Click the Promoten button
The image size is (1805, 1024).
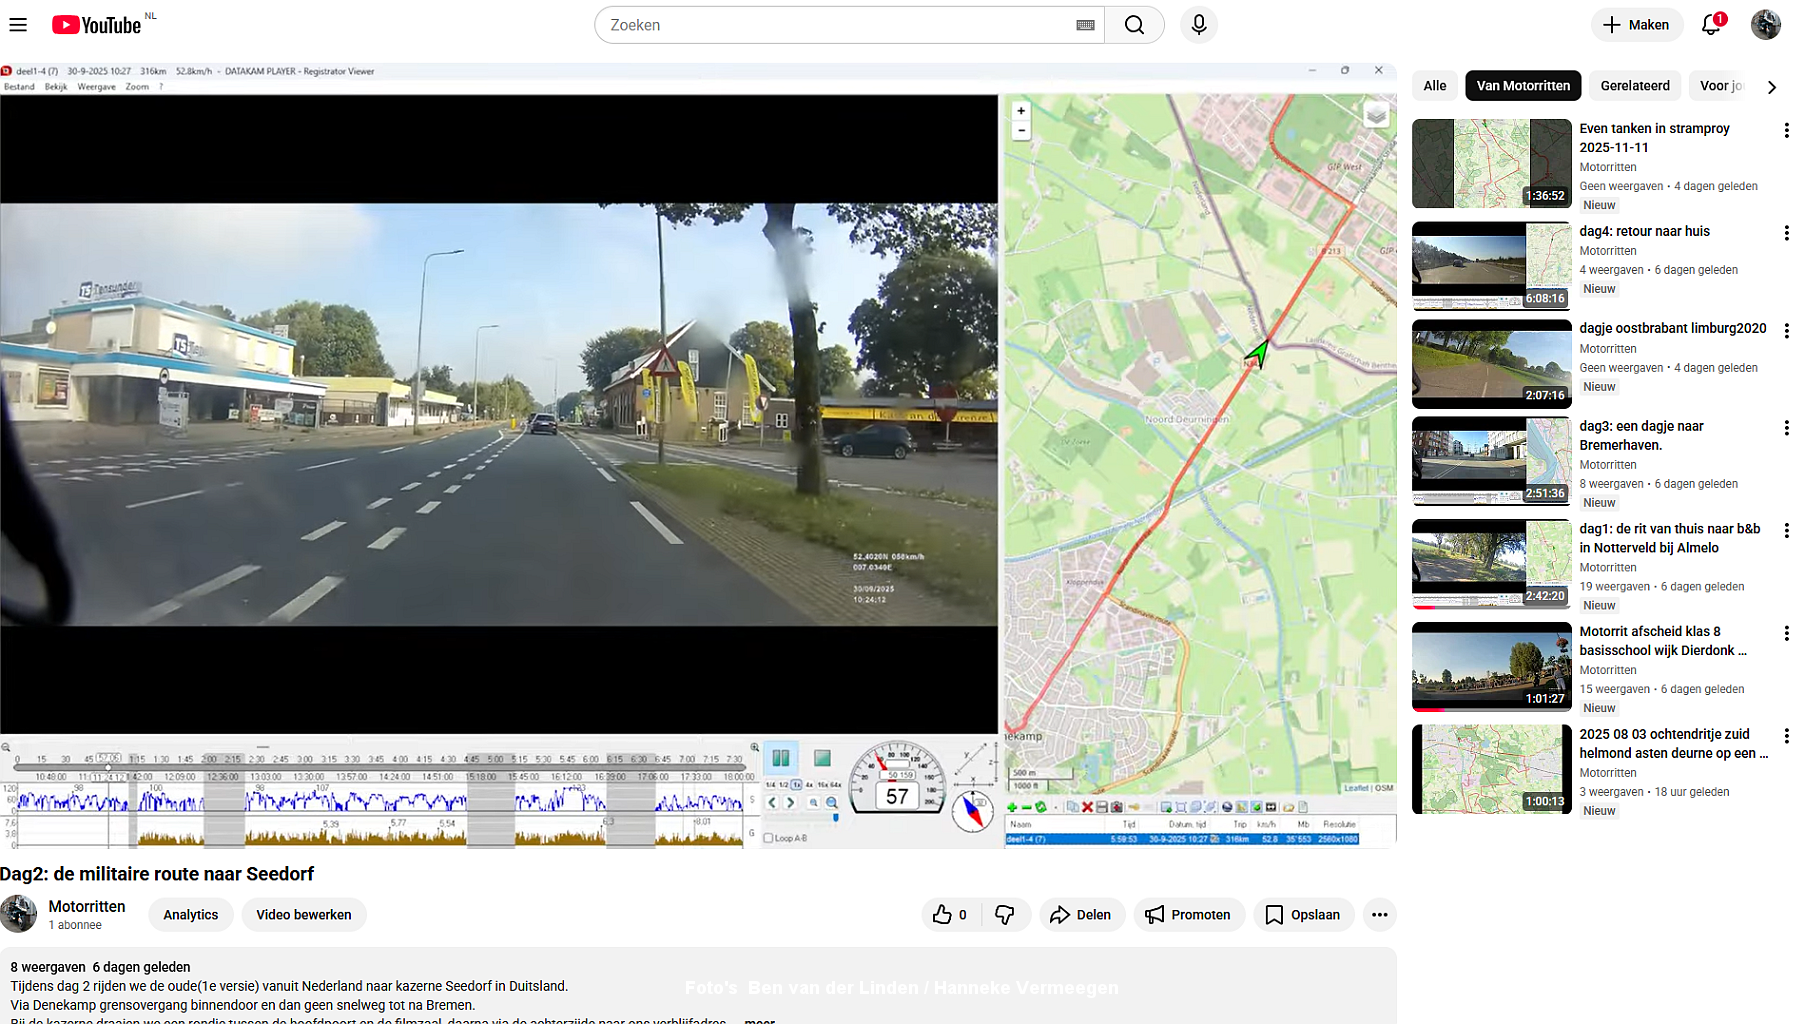[x=1189, y=915]
